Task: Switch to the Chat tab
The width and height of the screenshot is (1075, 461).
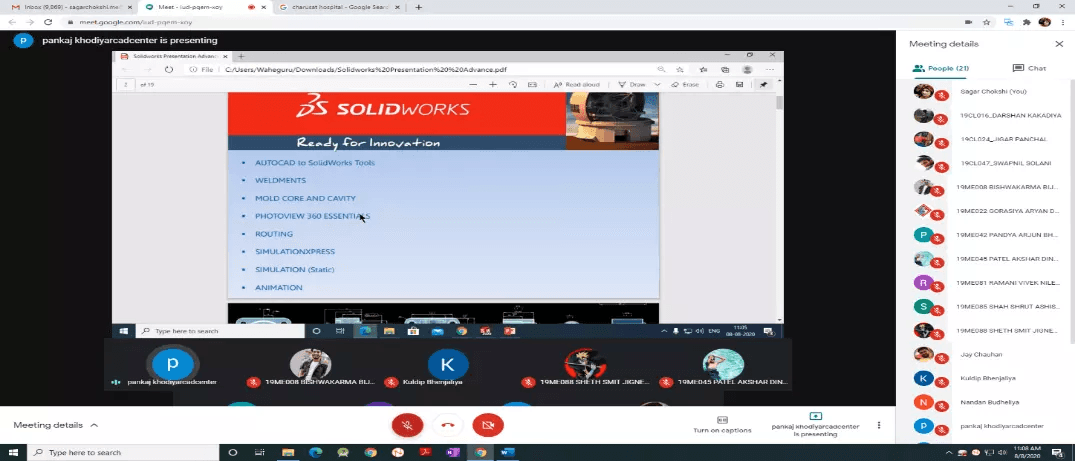Action: (x=1029, y=69)
